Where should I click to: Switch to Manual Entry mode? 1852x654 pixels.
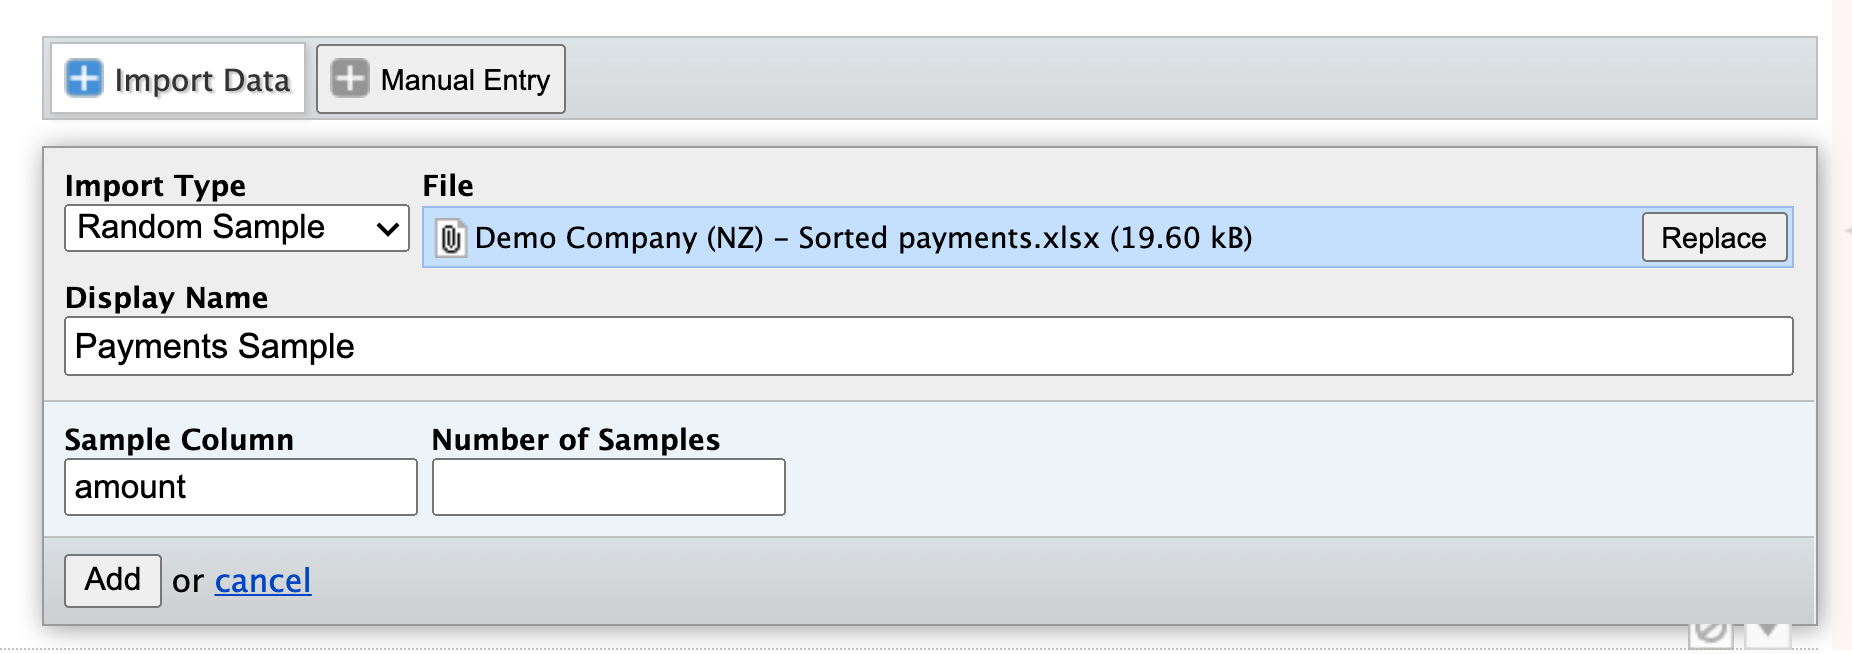click(440, 78)
